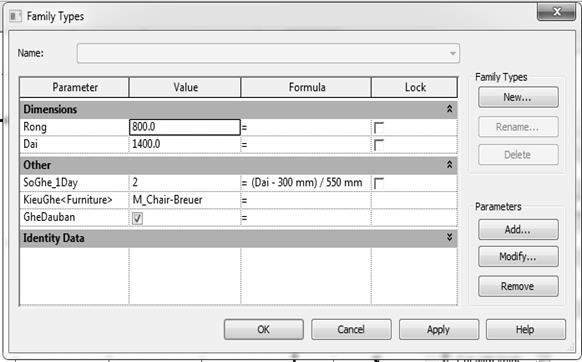
Task: Close the Family Types dialog
Action: [x=556, y=12]
